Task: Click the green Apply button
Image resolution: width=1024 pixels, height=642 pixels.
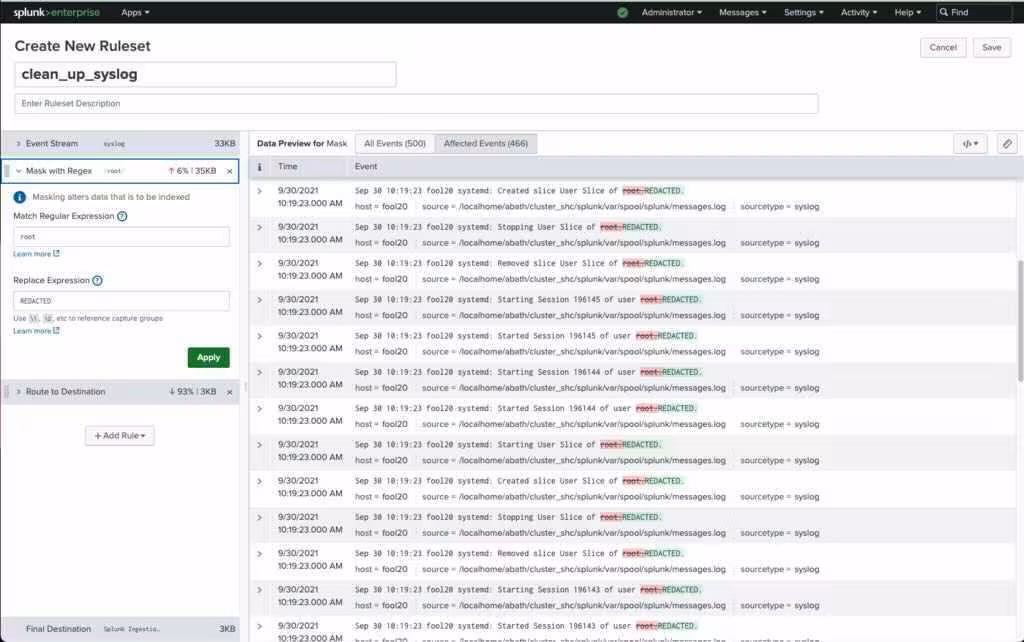Action: point(208,357)
